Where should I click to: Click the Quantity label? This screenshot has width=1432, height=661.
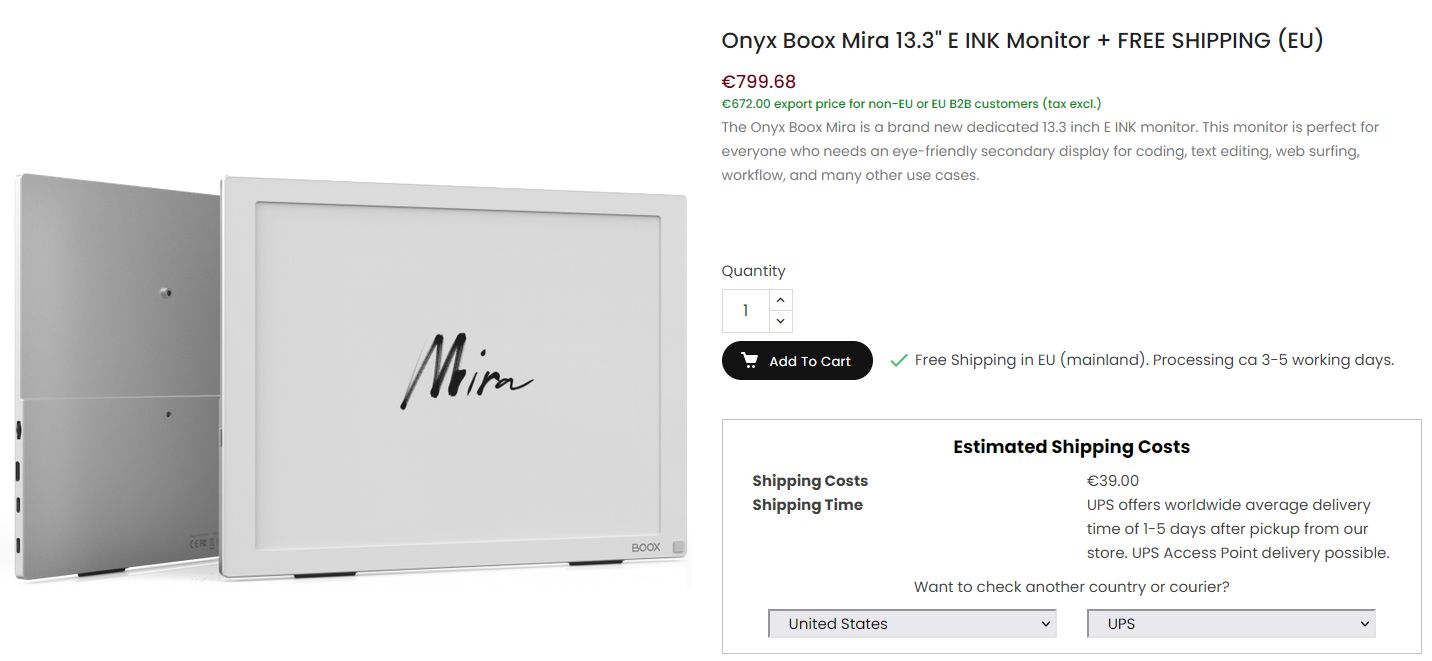[753, 271]
